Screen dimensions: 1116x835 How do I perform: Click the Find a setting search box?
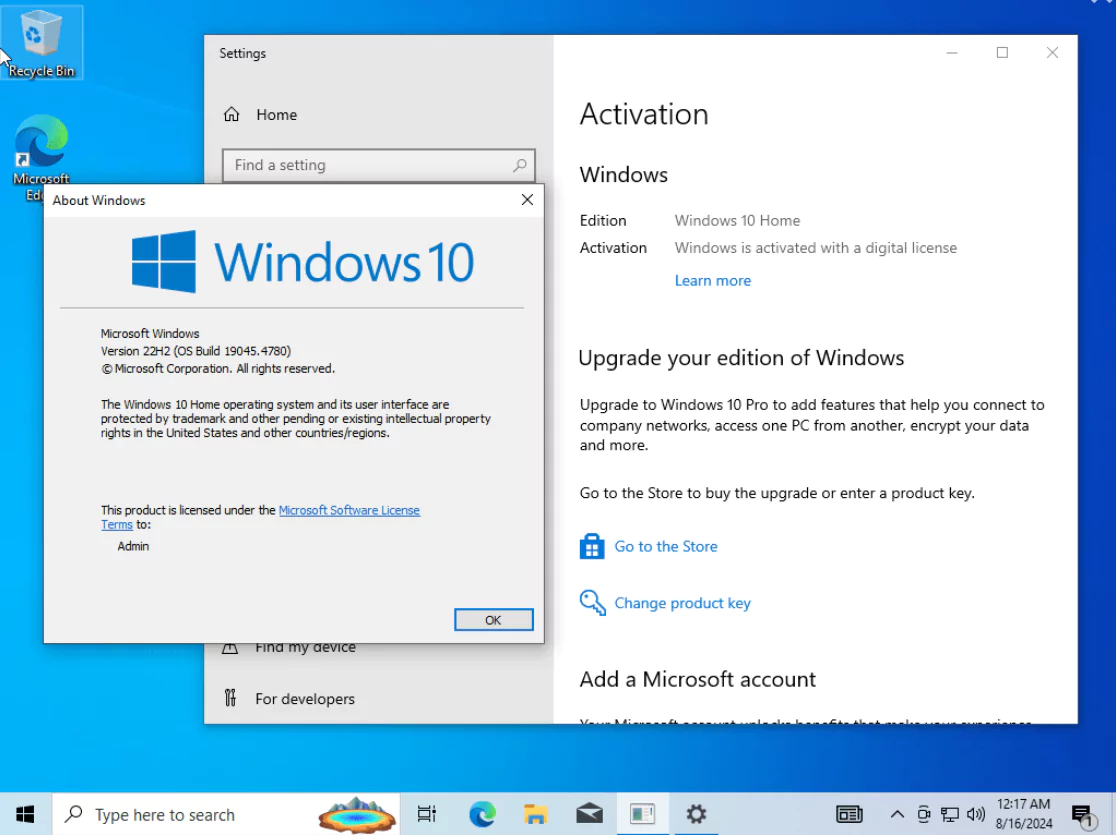(x=378, y=165)
